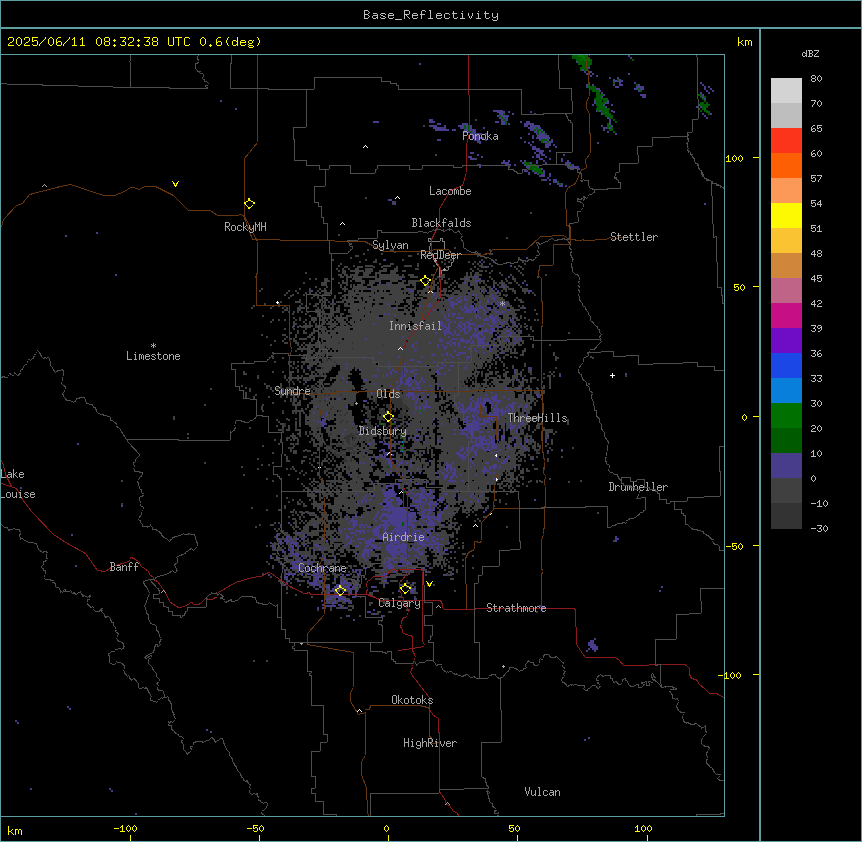Viewport: 862px width, 842px height.
Task: Click the HighRiver label
Action: 430,743
